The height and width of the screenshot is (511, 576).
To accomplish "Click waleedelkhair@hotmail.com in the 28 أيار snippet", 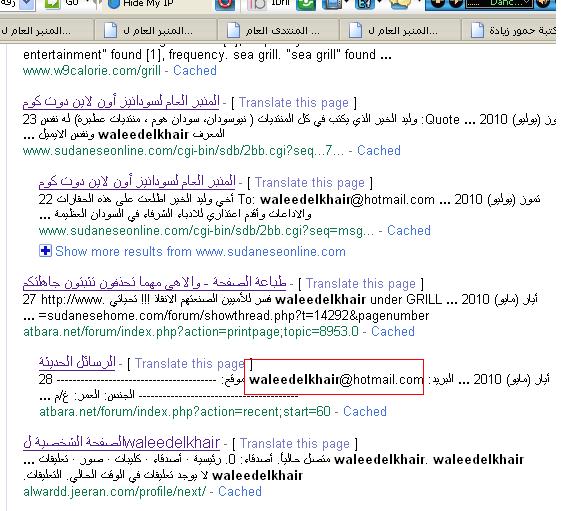I will [x=336, y=379].
